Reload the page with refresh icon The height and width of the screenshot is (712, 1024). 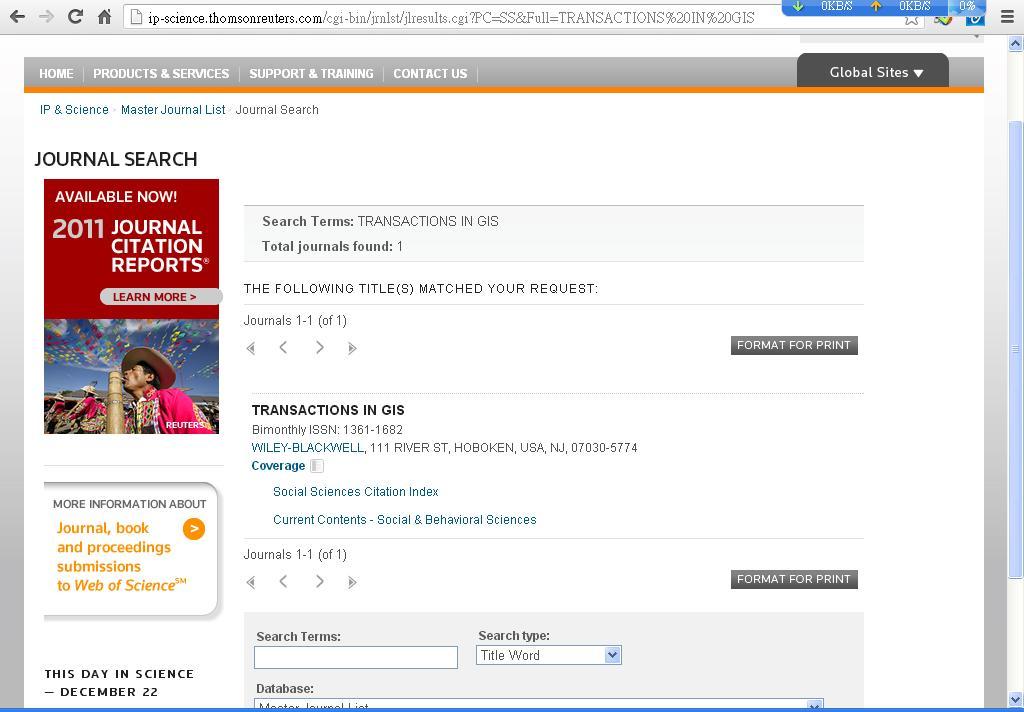(x=75, y=16)
